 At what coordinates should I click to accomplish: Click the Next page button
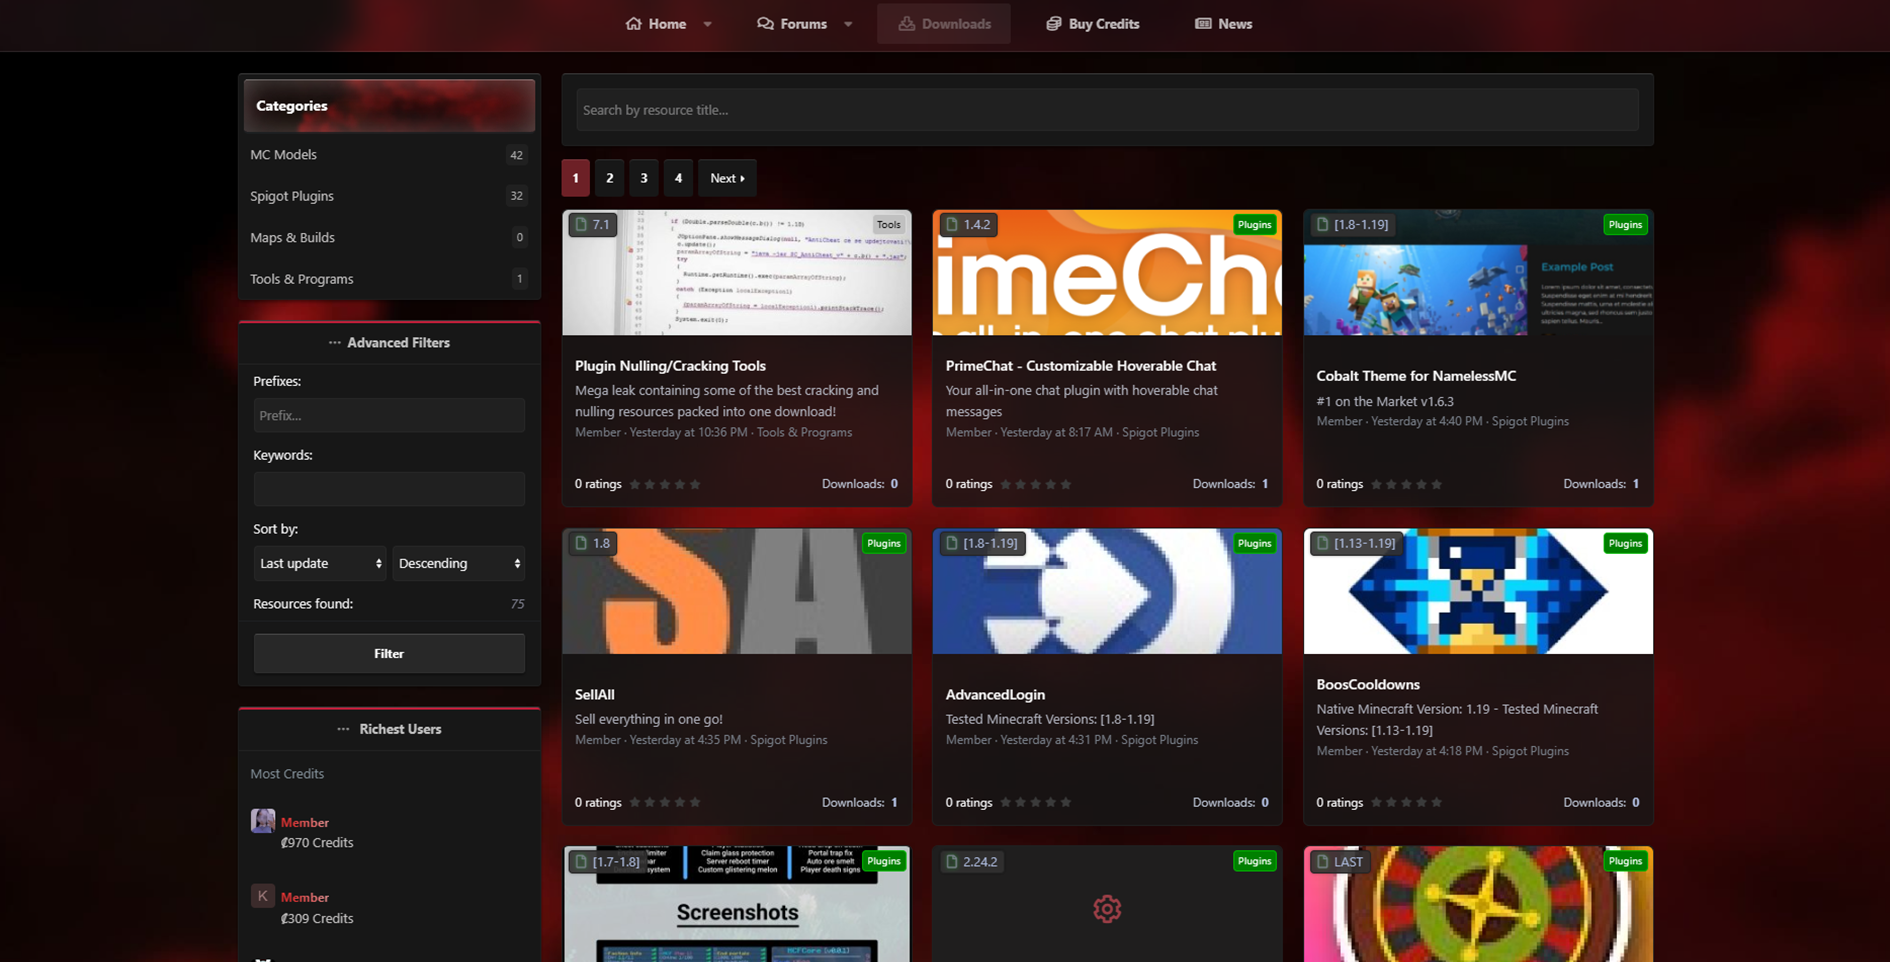[727, 178]
